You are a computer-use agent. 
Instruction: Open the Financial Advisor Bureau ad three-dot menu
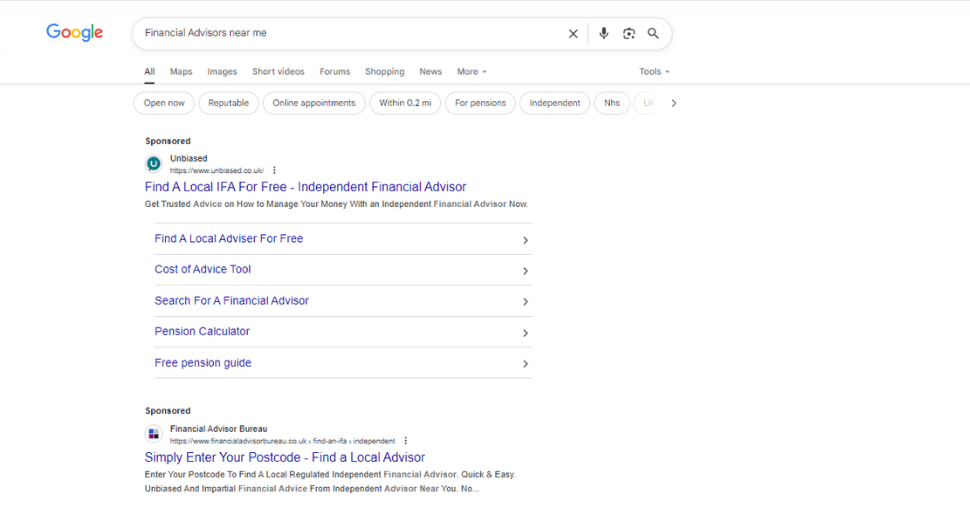coord(406,441)
